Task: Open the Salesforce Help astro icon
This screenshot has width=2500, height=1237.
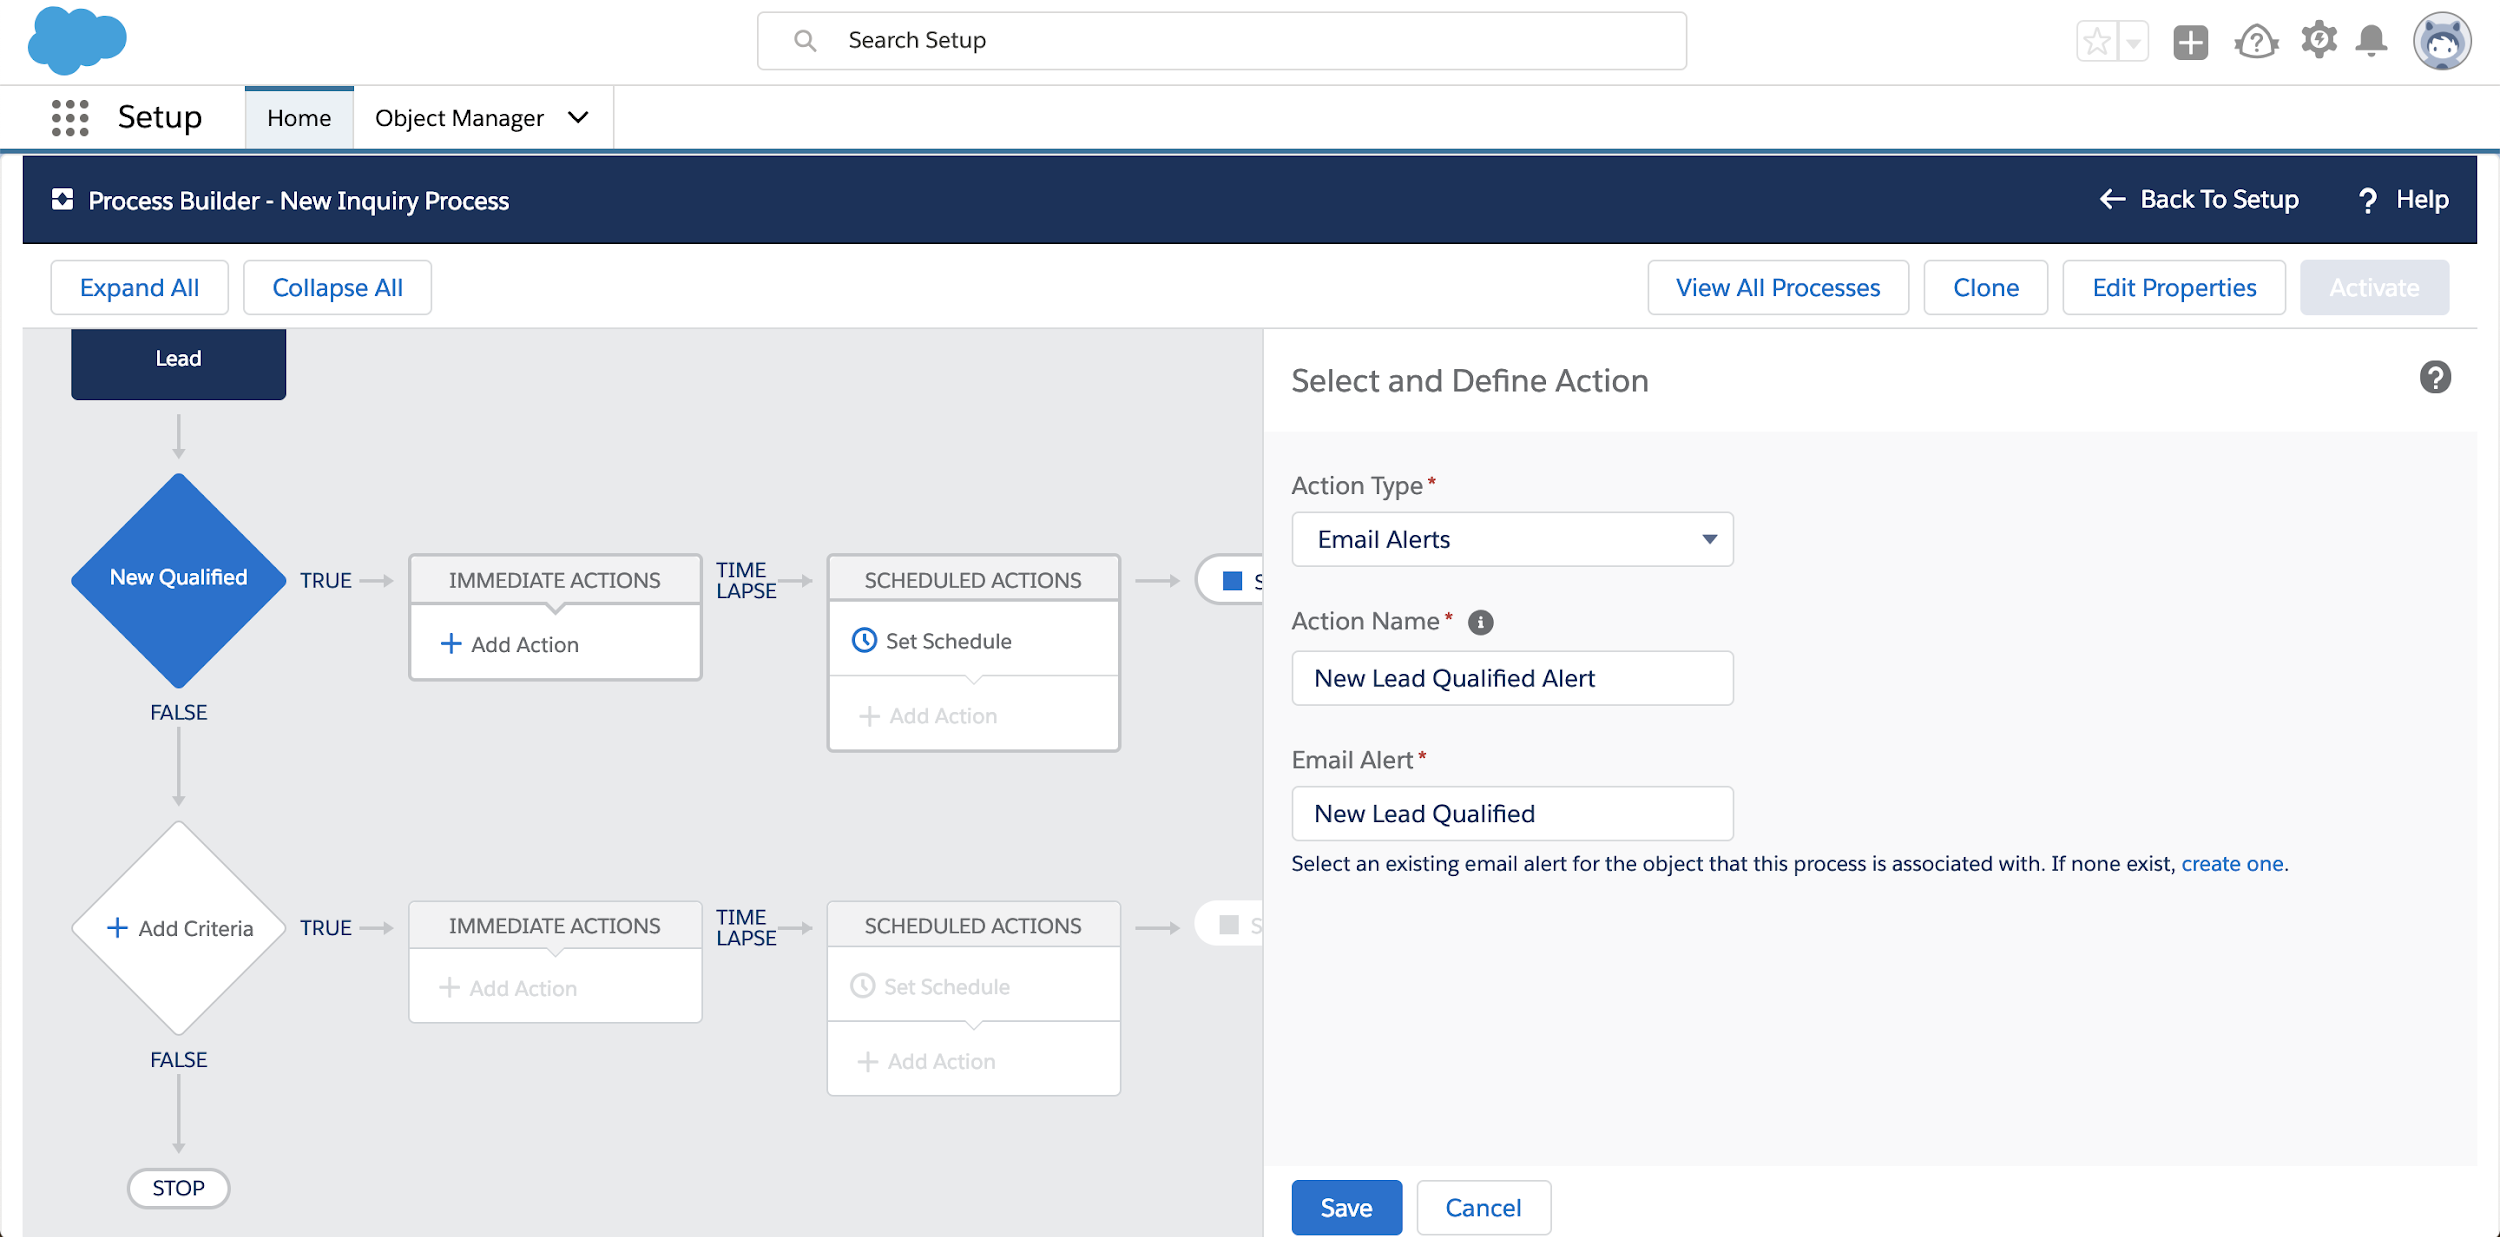Action: click(2256, 42)
